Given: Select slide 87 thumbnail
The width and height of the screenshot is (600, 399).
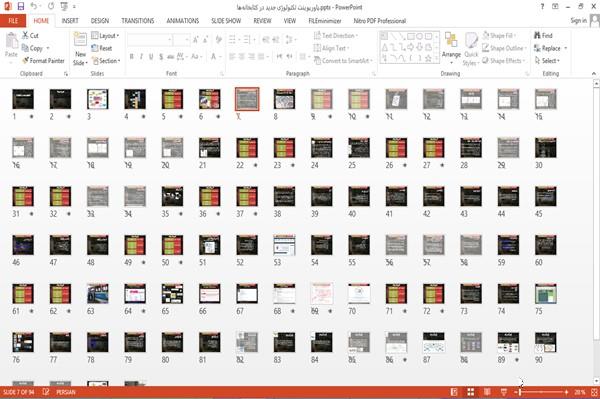Looking at the screenshot, I should pyautogui.click(x=434, y=342).
